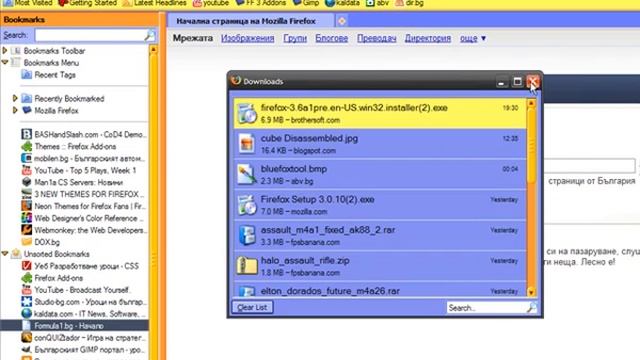
Task: Click the Firefox Setup 3.0.10(2).exe icon
Action: click(x=247, y=205)
